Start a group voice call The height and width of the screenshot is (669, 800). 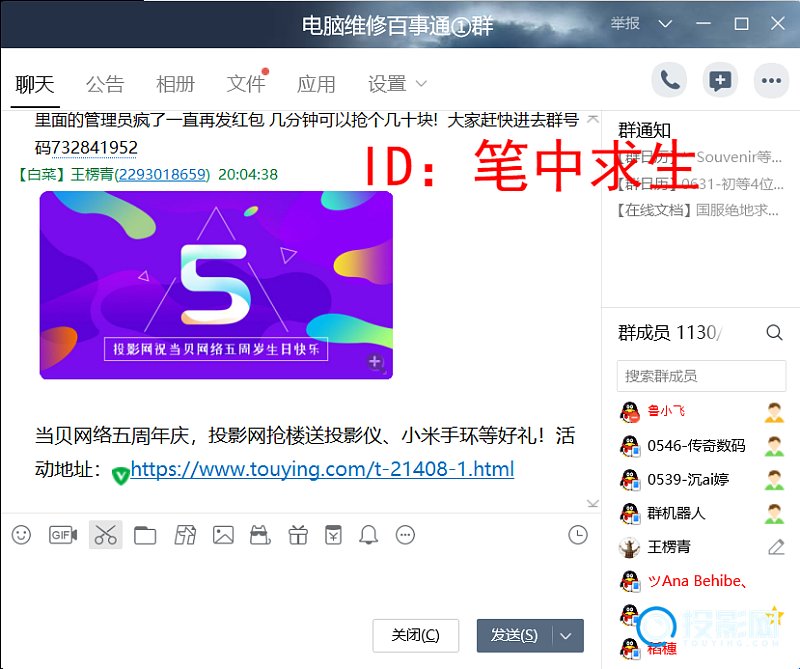click(x=669, y=80)
